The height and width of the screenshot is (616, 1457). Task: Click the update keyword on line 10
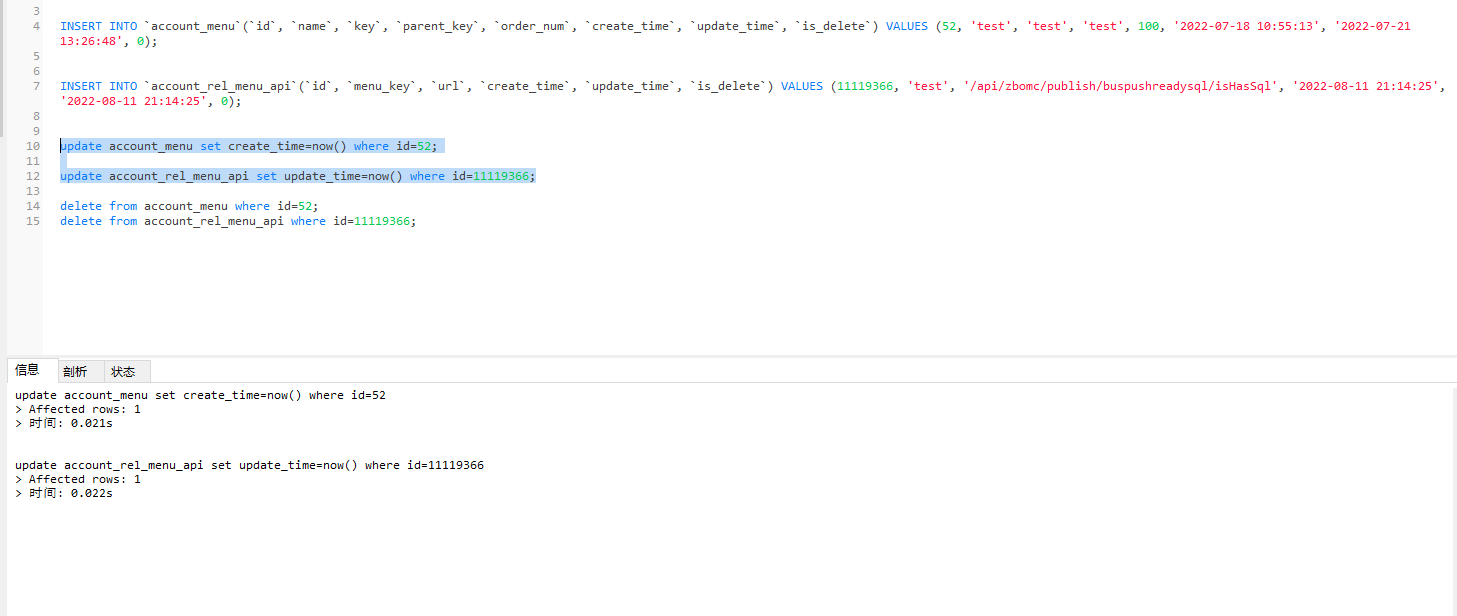(81, 146)
